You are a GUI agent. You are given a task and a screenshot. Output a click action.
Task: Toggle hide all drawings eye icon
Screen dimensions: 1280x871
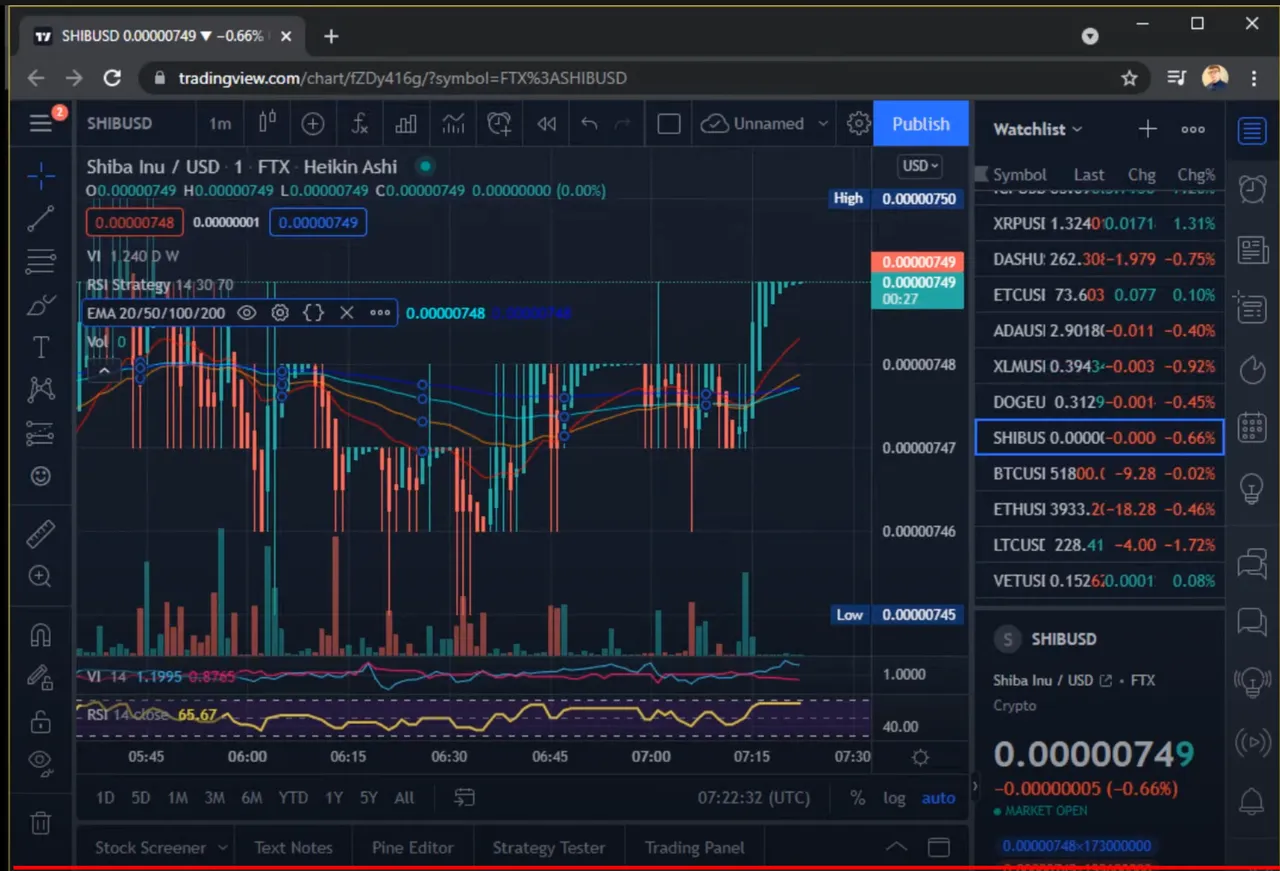click(x=41, y=762)
